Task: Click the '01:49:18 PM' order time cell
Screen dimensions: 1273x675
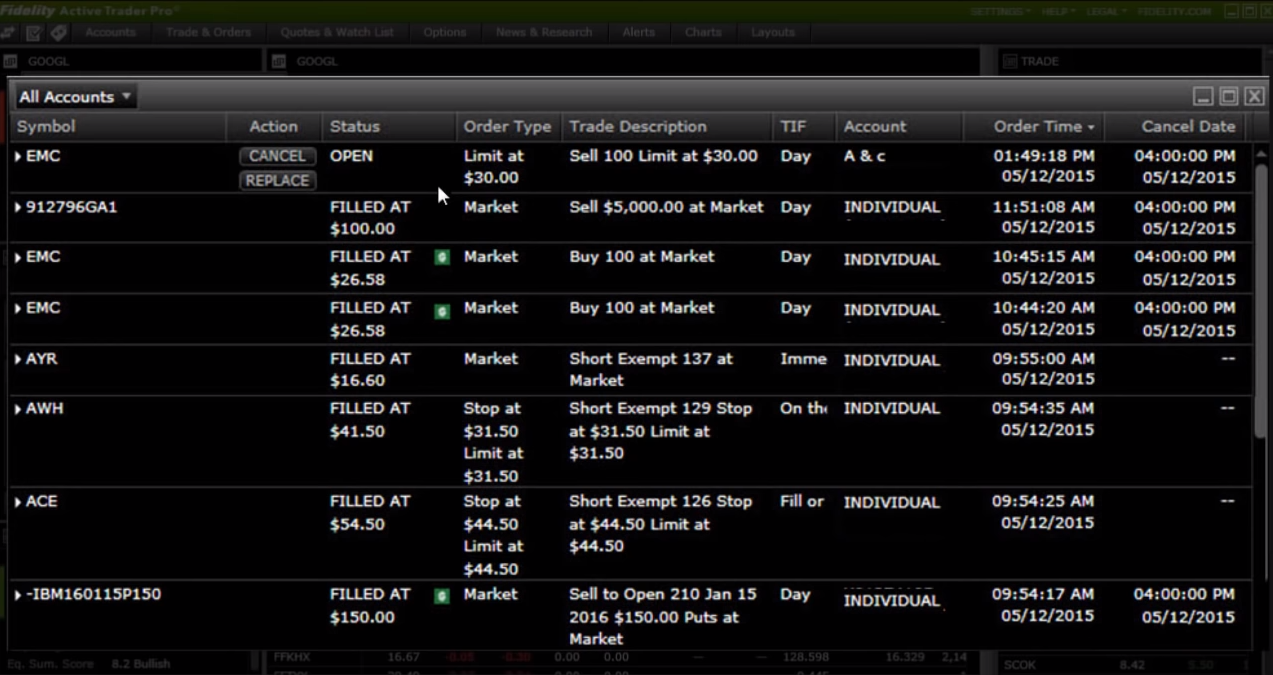Action: [x=1043, y=156]
